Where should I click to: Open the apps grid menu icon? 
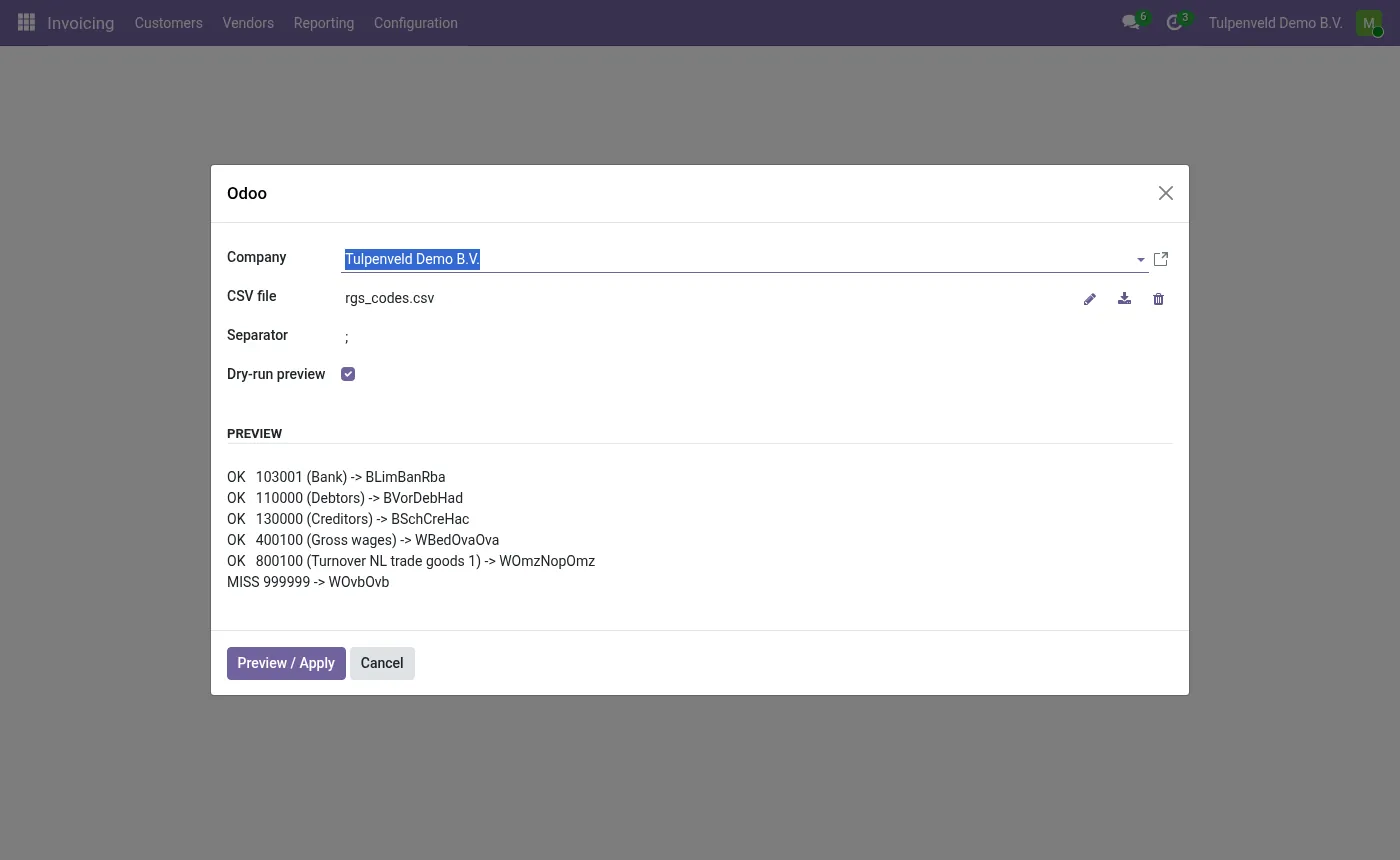(x=27, y=22)
